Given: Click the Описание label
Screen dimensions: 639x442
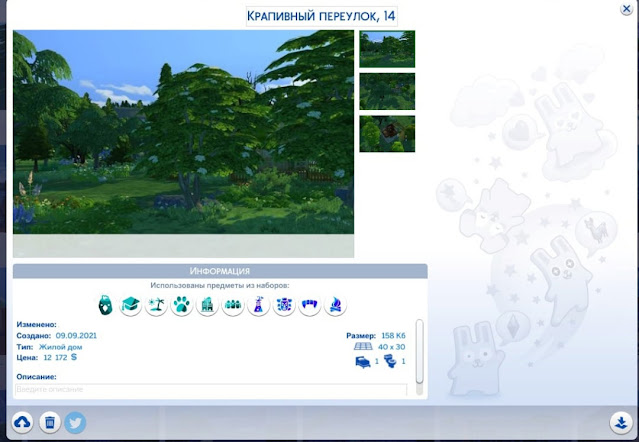Looking at the screenshot, I should point(37,377).
